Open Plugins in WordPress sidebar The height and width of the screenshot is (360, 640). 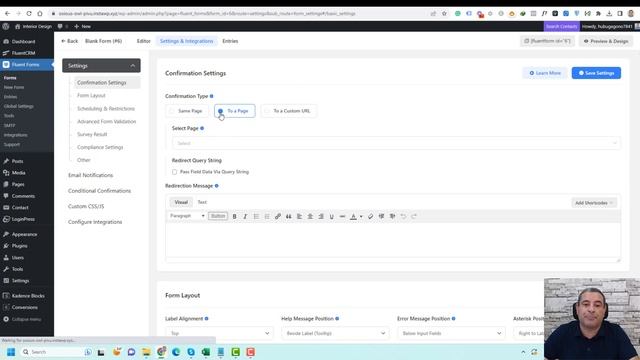click(x=20, y=246)
